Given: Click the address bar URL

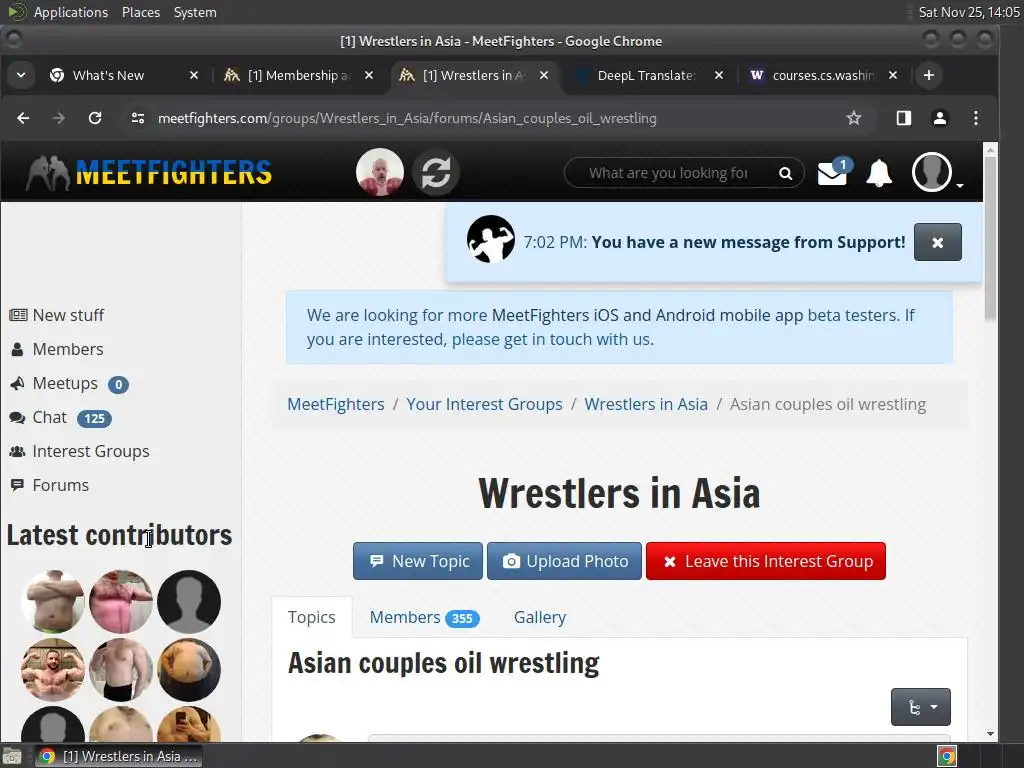Looking at the screenshot, I should pos(407,118).
